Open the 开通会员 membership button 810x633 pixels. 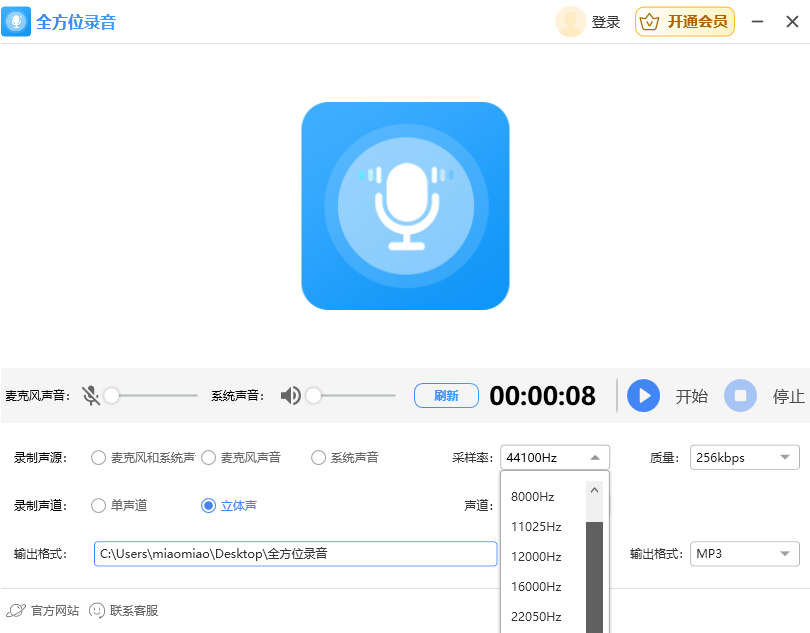[684, 22]
